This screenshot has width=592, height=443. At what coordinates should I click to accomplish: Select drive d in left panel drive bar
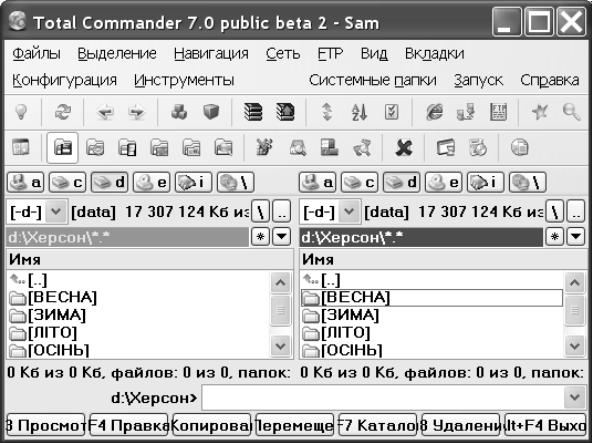coord(109,183)
